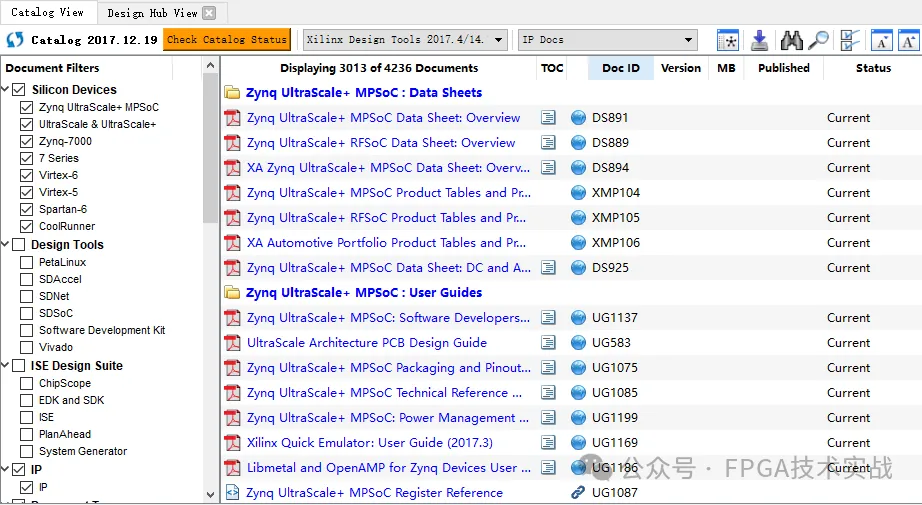Toggle the IP child checkbox under IP
Image resolution: width=922 pixels, height=505 pixels.
click(x=26, y=487)
